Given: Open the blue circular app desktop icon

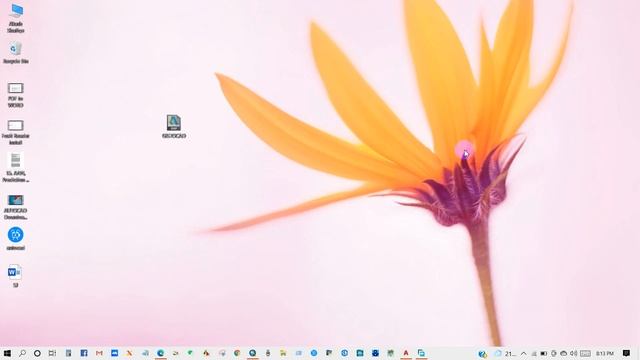Looking at the screenshot, I should 16,239.
